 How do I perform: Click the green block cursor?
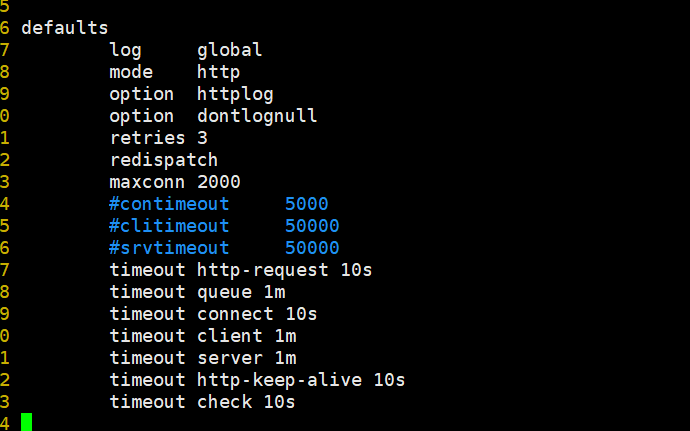tap(26, 422)
